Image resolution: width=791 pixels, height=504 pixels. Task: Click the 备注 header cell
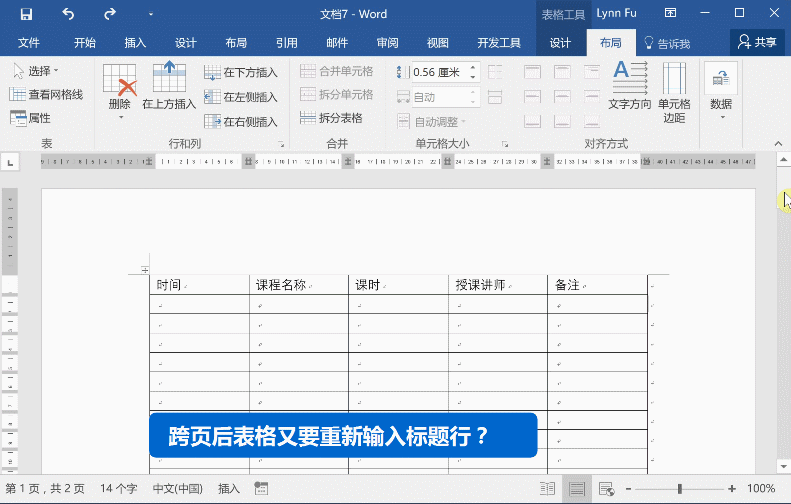597,285
